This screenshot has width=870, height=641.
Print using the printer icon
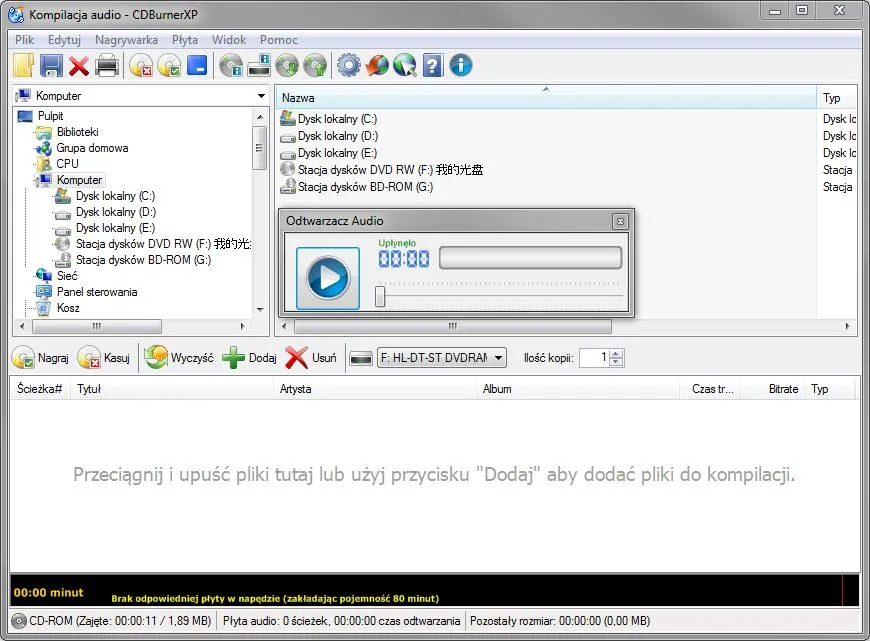[x=107, y=65]
